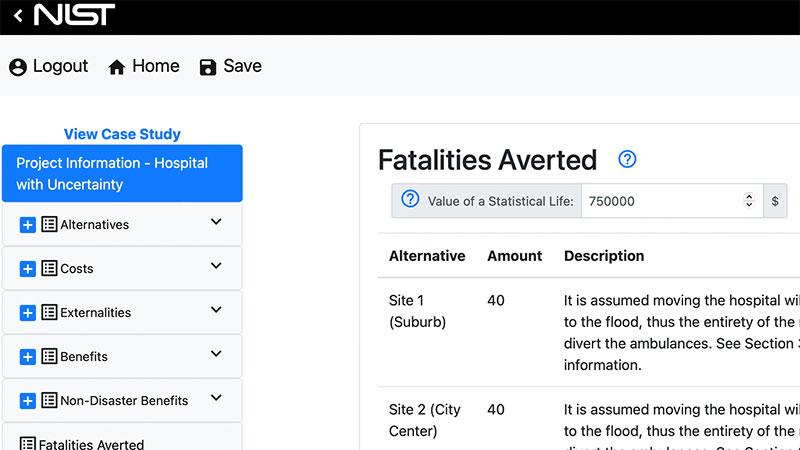Image resolution: width=800 pixels, height=450 pixels.
Task: Click the back arrow beside NIST logo
Action: pos(18,16)
